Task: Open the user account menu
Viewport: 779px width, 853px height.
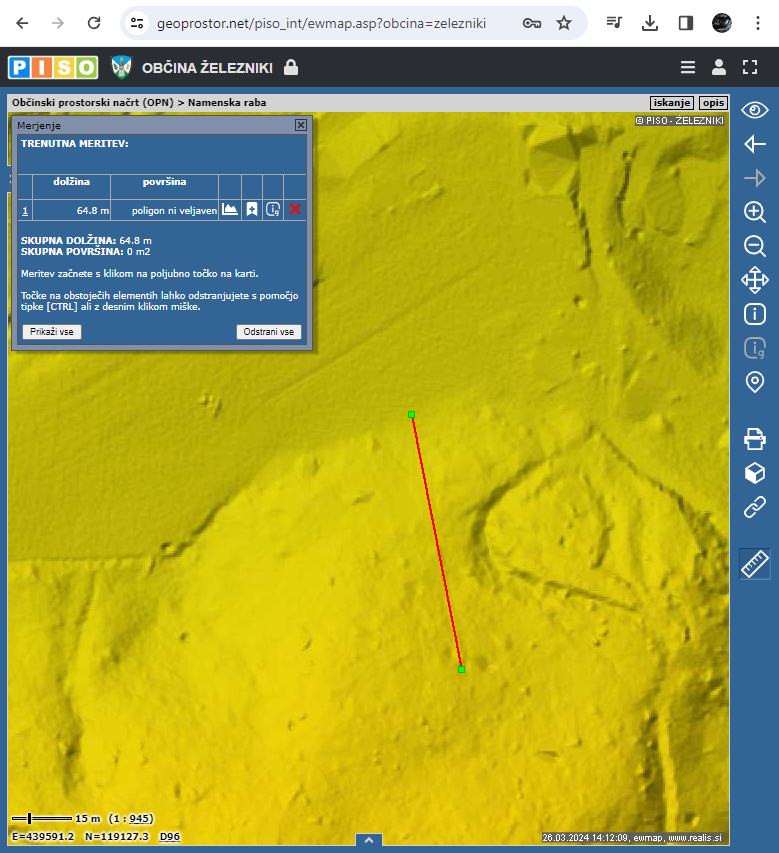Action: [718, 68]
